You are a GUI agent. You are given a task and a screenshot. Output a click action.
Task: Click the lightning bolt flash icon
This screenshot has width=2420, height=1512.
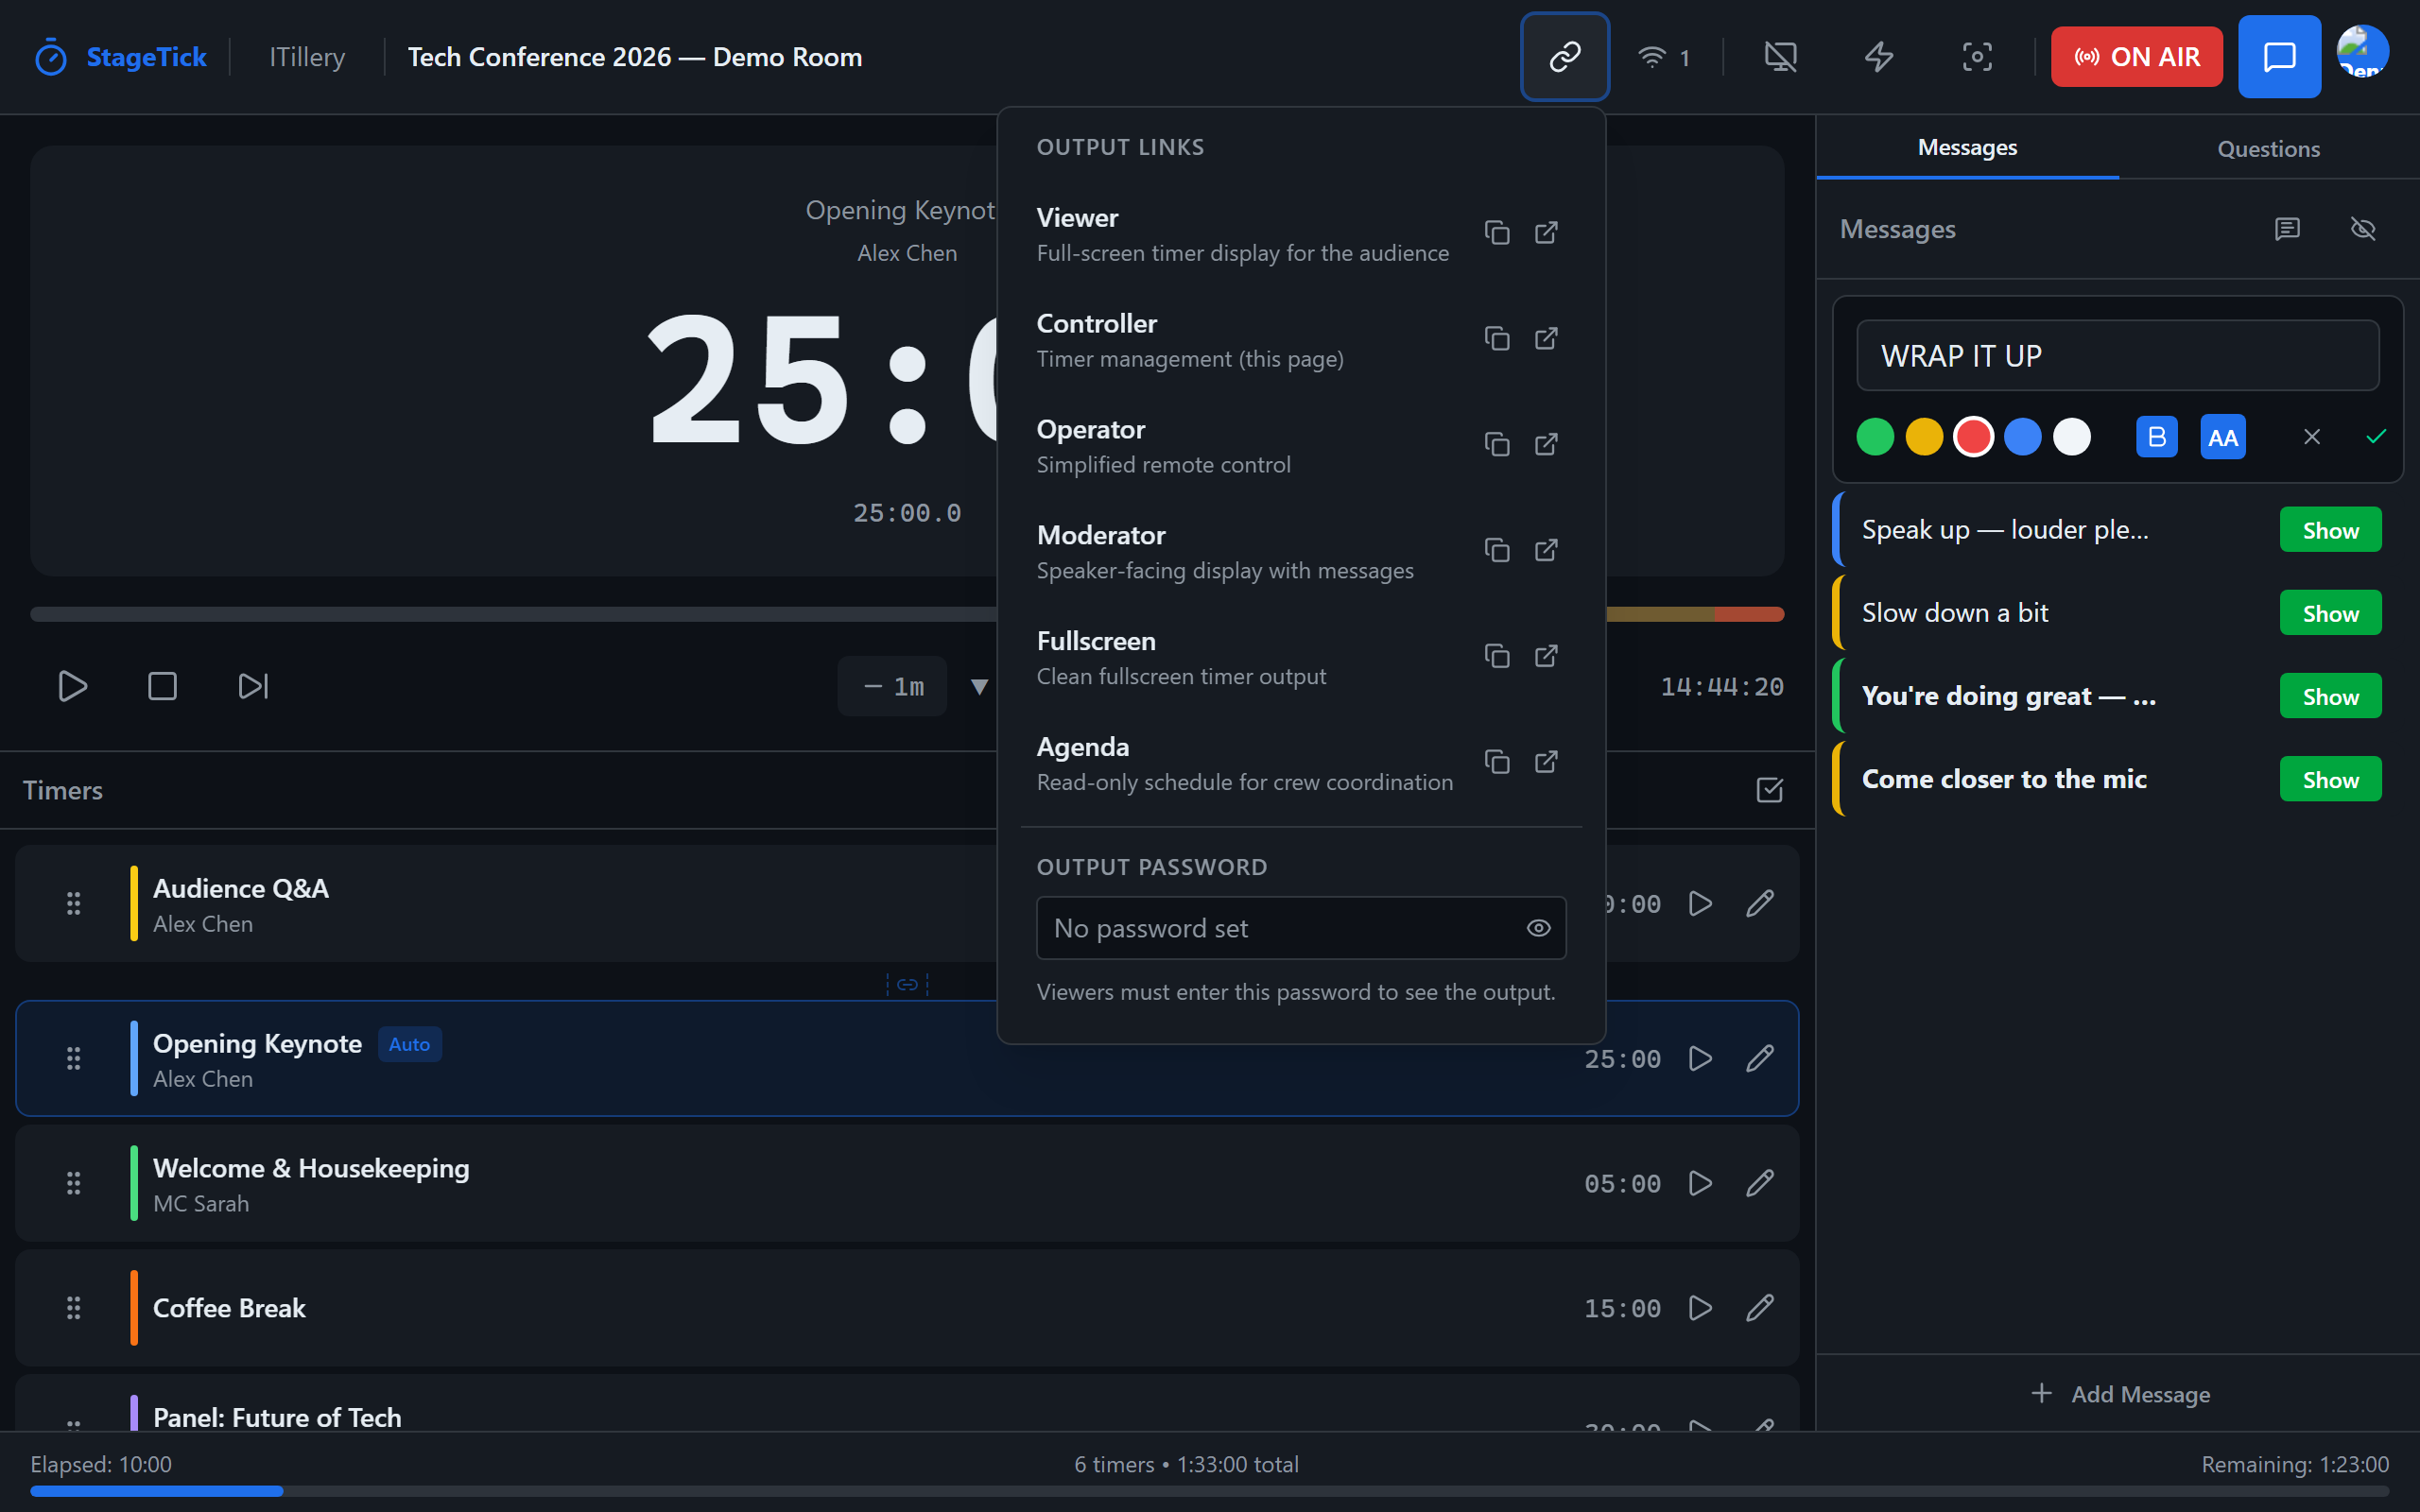(1879, 57)
